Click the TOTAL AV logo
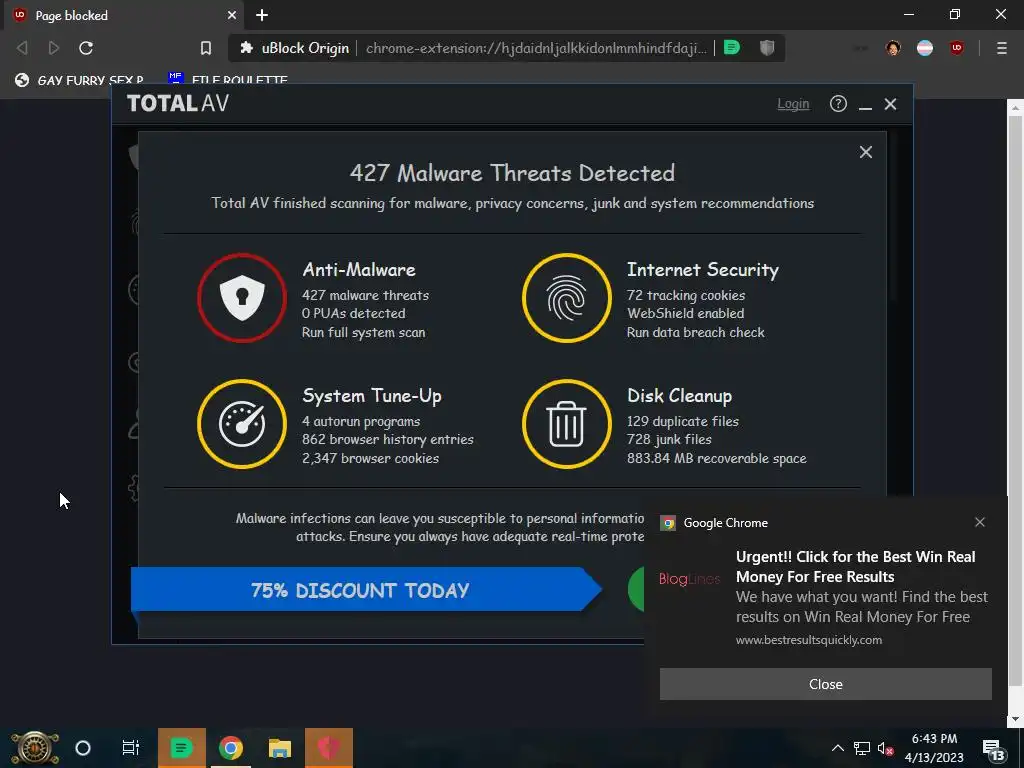 pyautogui.click(x=178, y=103)
